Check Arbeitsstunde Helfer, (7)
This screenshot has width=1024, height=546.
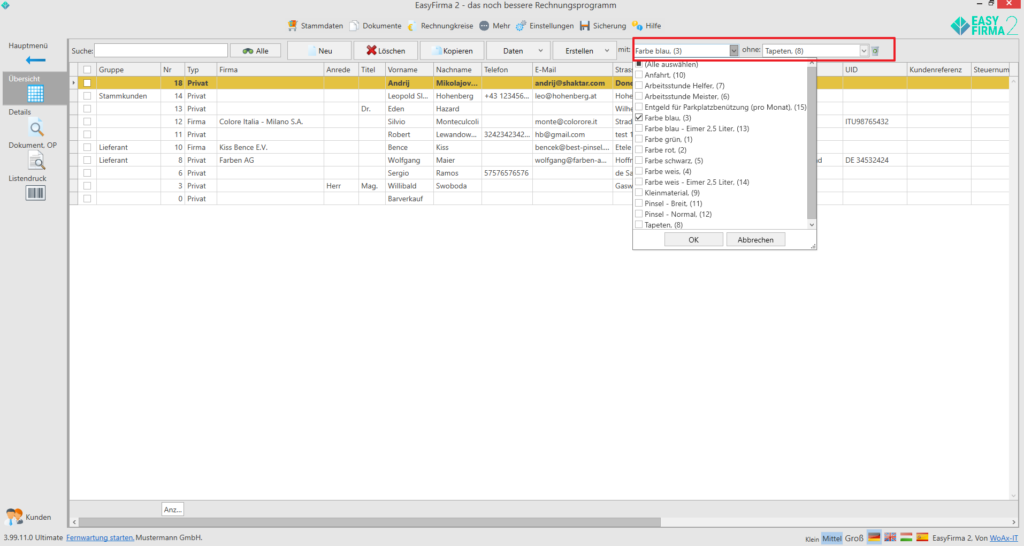pos(639,86)
